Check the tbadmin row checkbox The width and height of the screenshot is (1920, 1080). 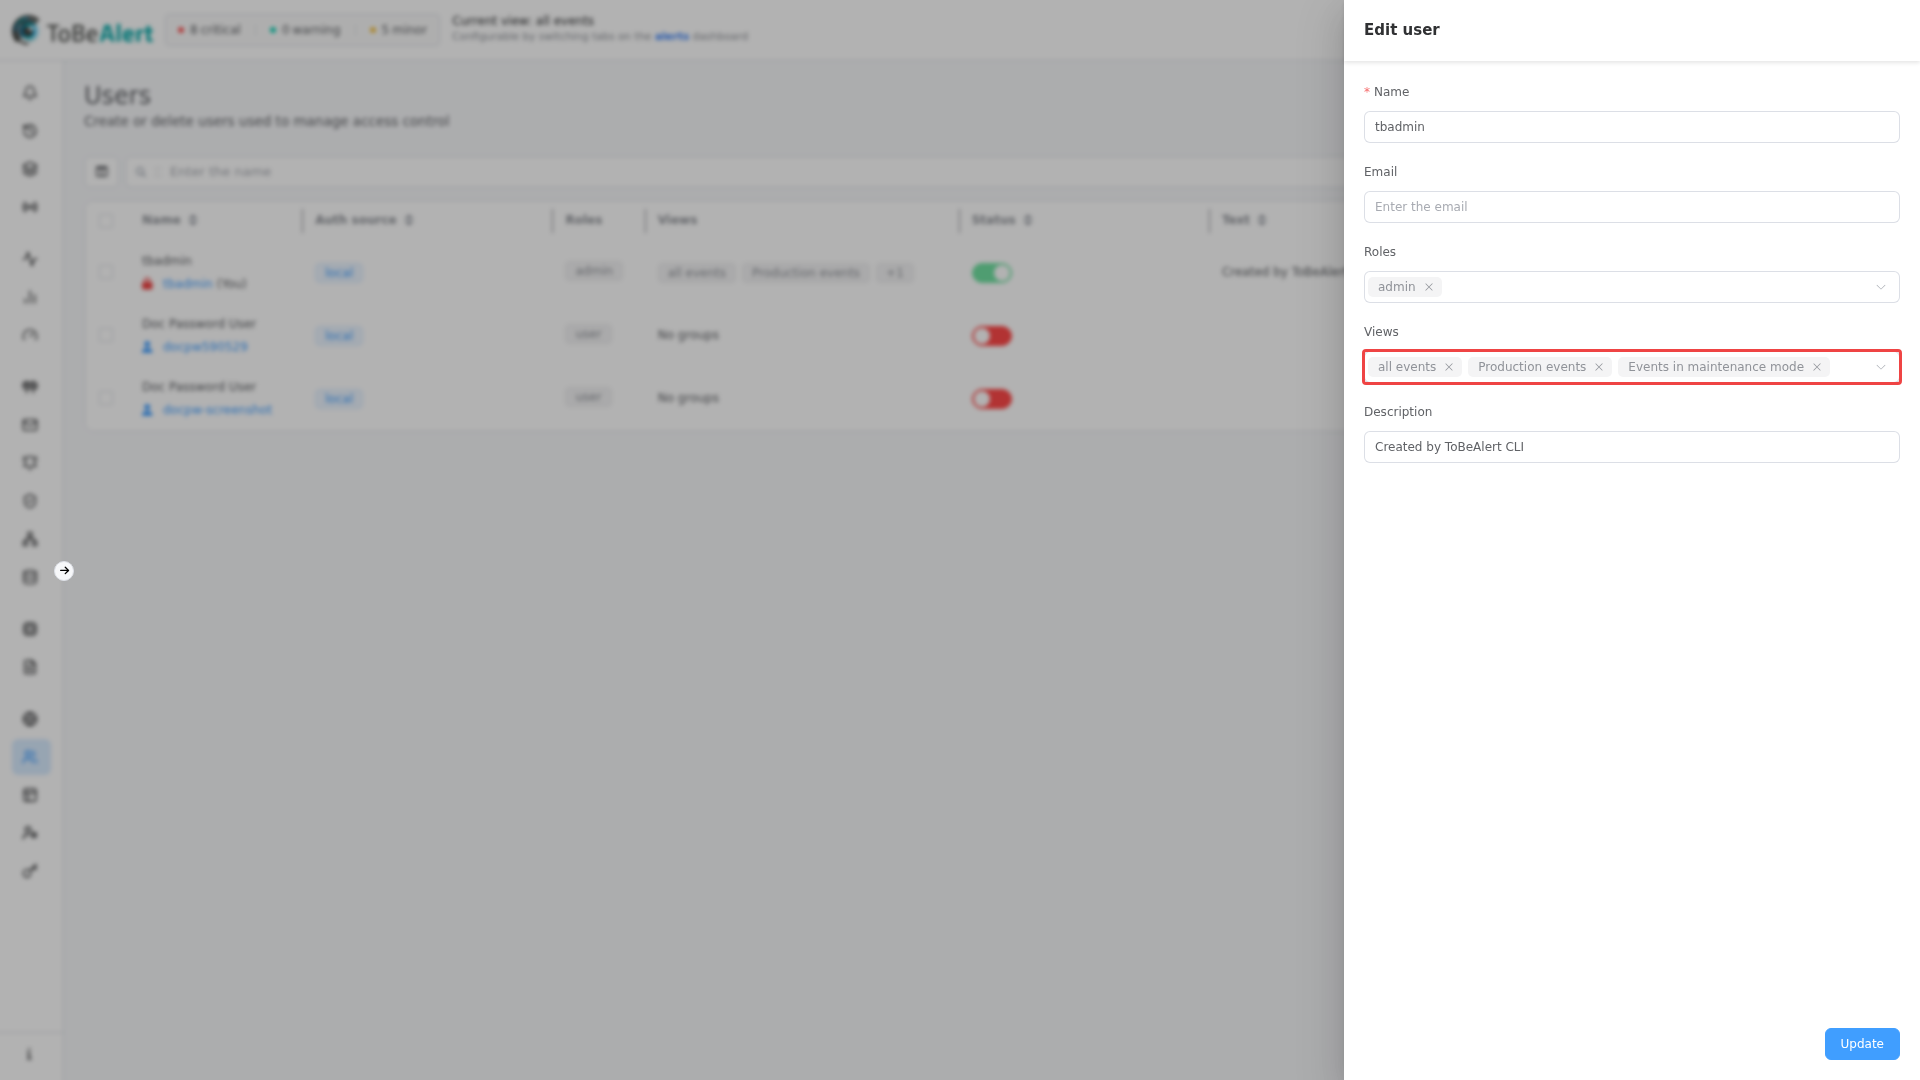(x=106, y=272)
